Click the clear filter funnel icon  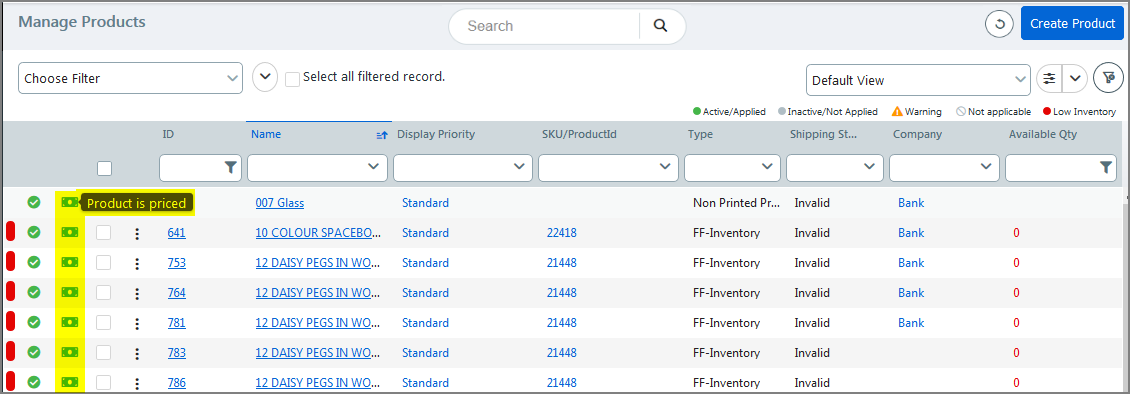[1108, 78]
